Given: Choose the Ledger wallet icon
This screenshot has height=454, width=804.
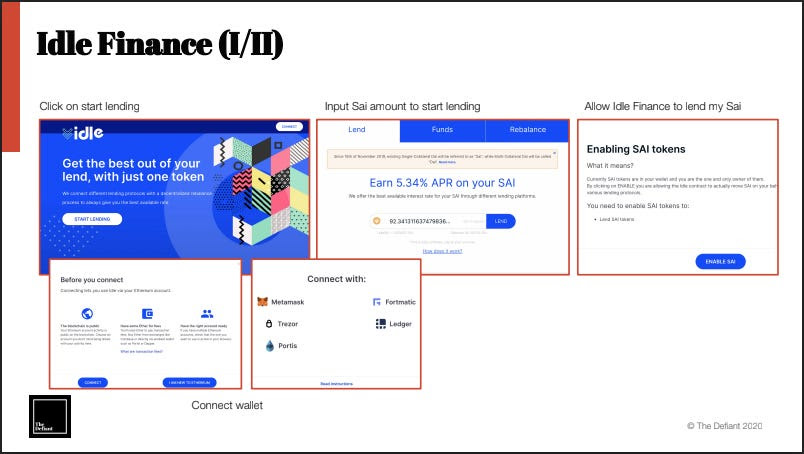Looking at the screenshot, I should click(x=380, y=324).
